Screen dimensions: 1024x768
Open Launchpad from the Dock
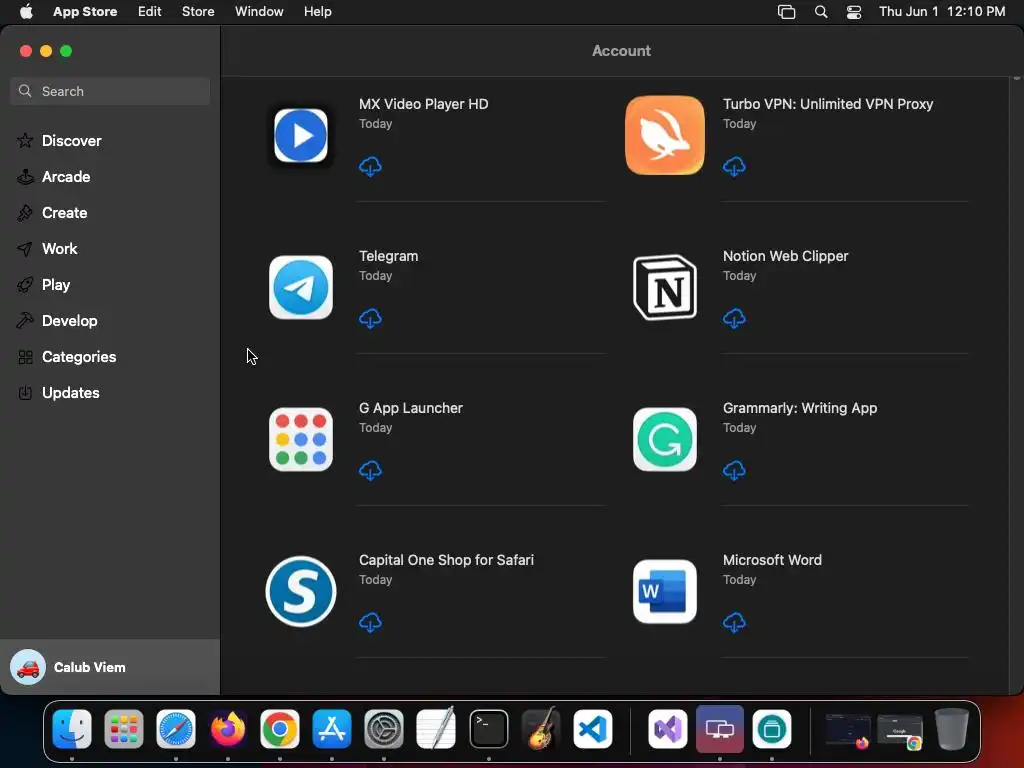[x=123, y=729]
